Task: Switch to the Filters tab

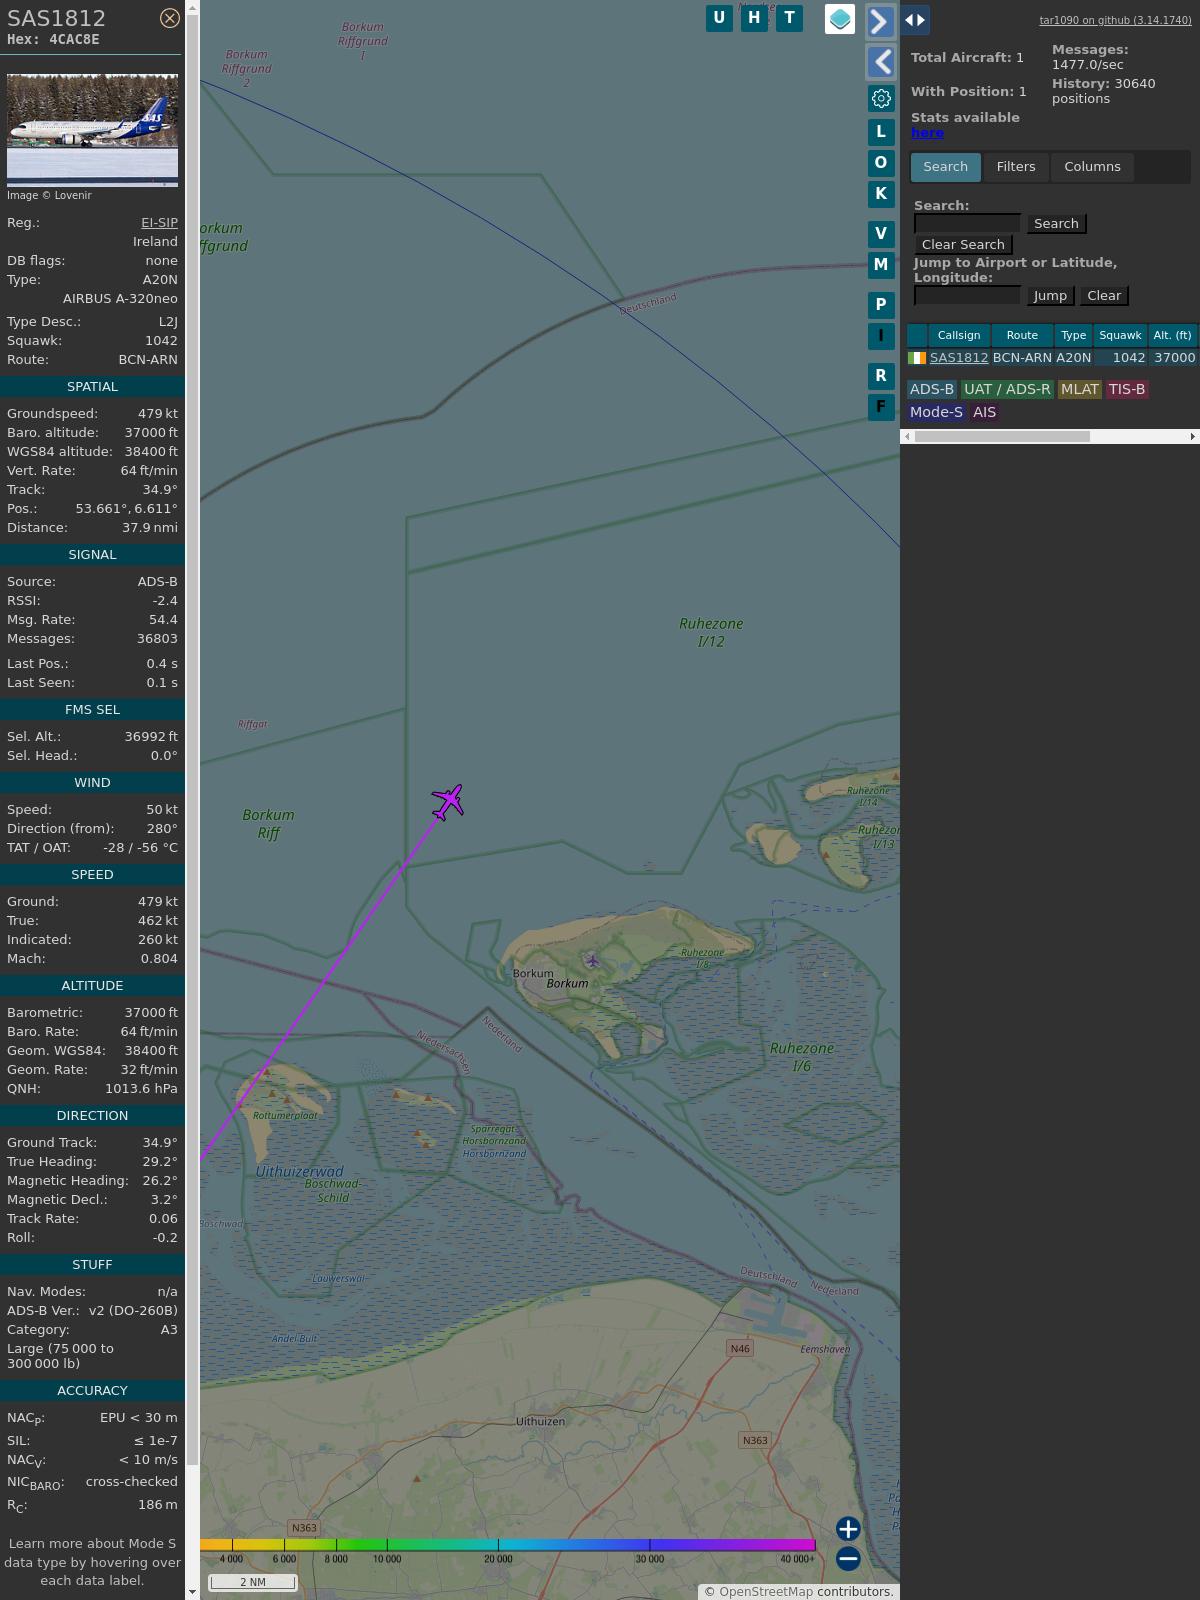Action: (1016, 167)
